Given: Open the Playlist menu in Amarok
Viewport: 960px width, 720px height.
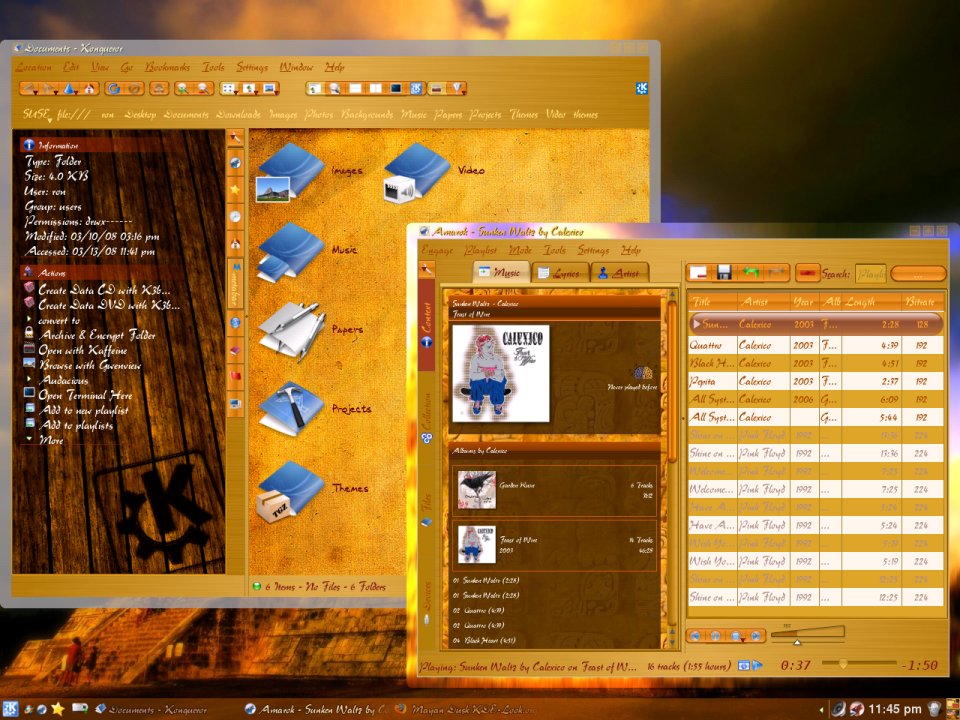Looking at the screenshot, I should pos(481,250).
